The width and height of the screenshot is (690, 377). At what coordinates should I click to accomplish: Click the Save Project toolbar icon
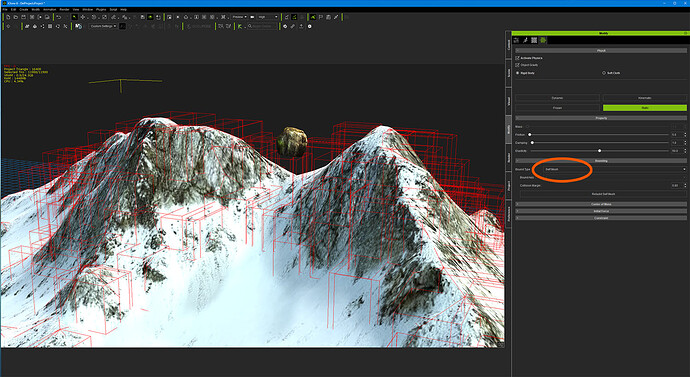pos(23,17)
